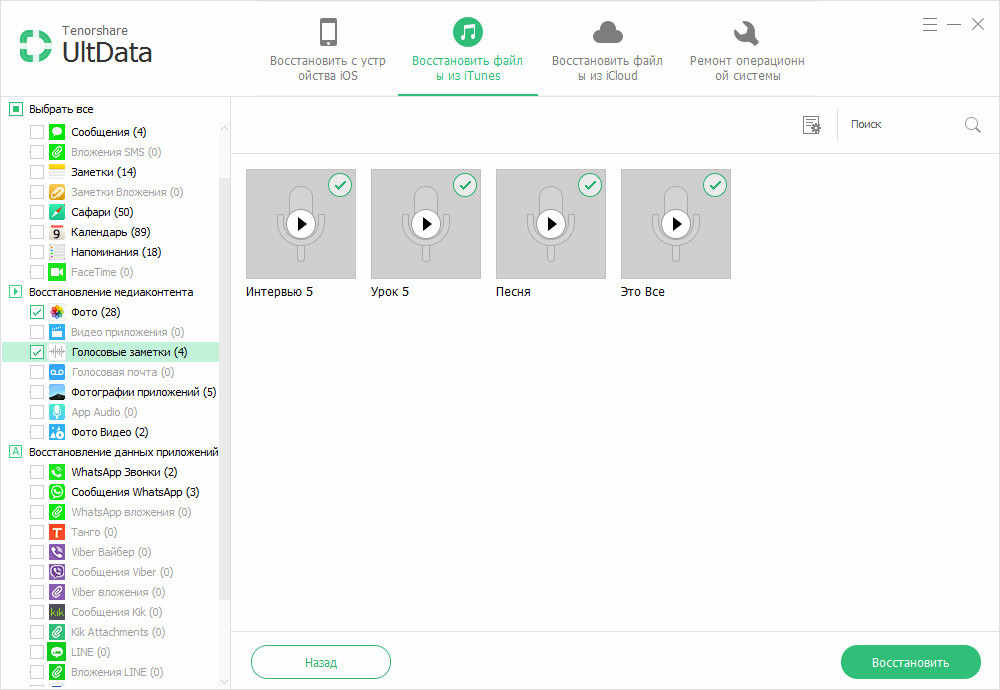Click the Tenorshare UltData logo
The width and height of the screenshot is (1000, 690).
click(x=85, y=45)
